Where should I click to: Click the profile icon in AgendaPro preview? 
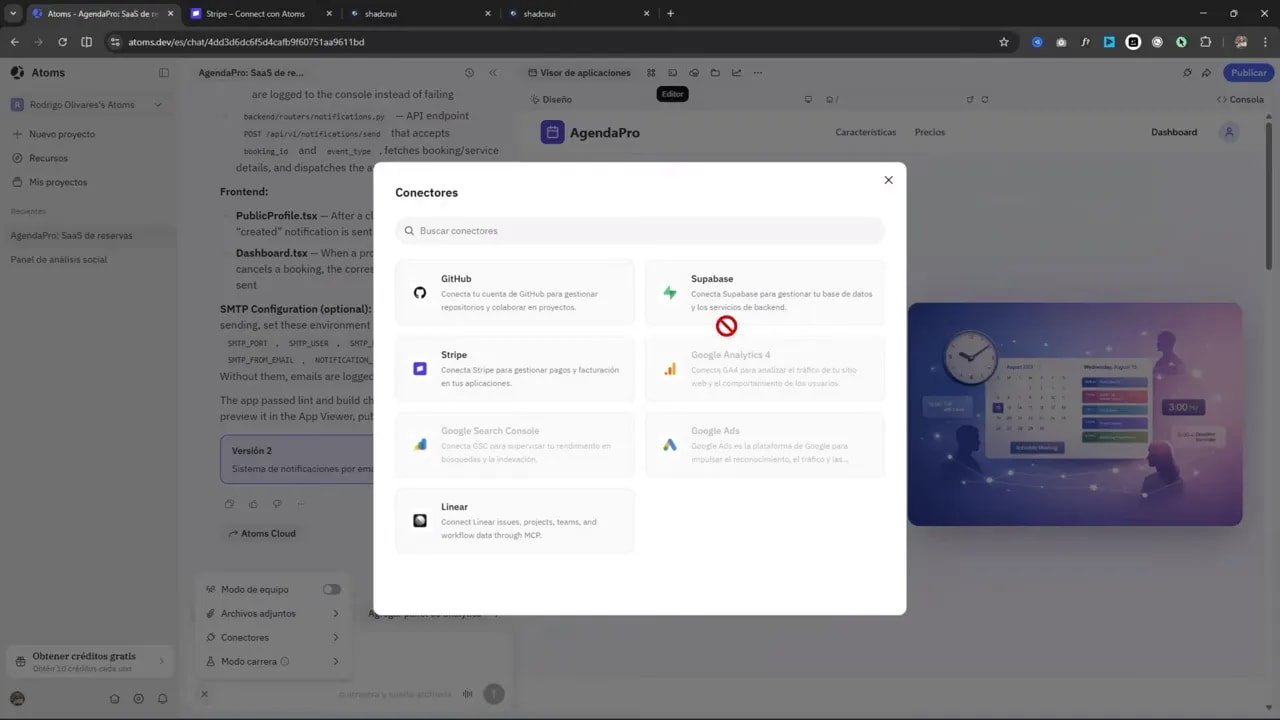(1230, 132)
